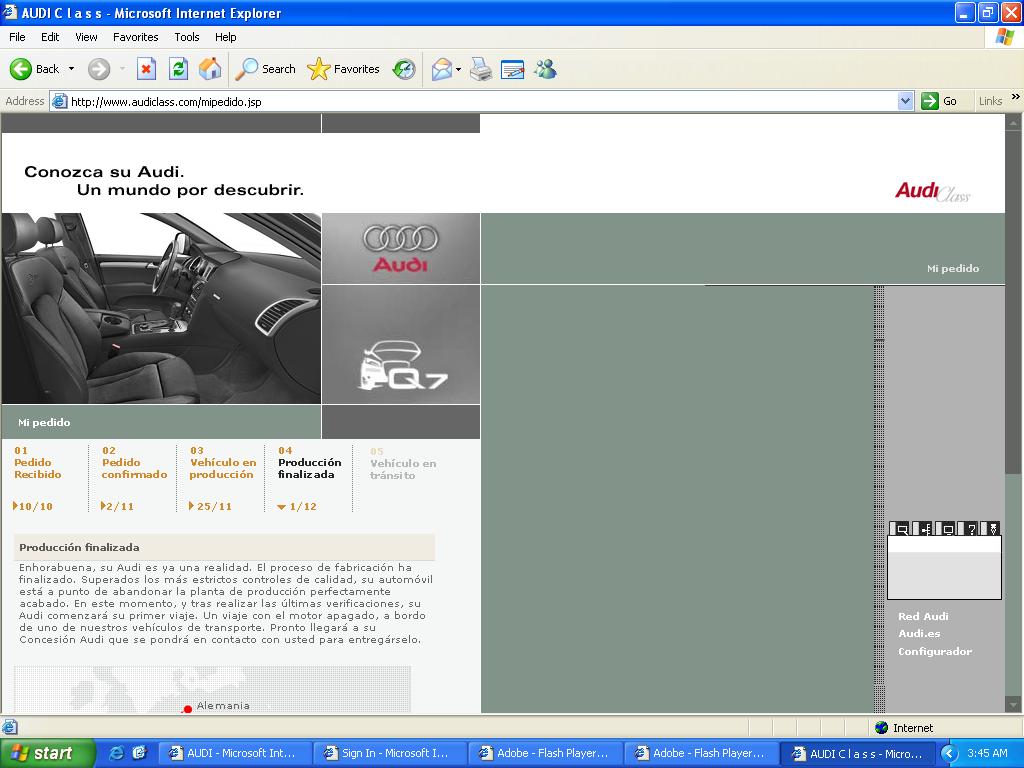Click the question mark help icon

pos(970,528)
